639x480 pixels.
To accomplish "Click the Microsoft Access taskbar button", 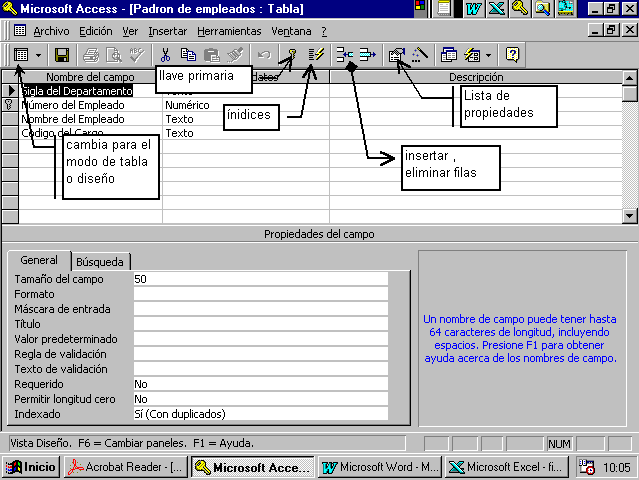I will point(253,467).
